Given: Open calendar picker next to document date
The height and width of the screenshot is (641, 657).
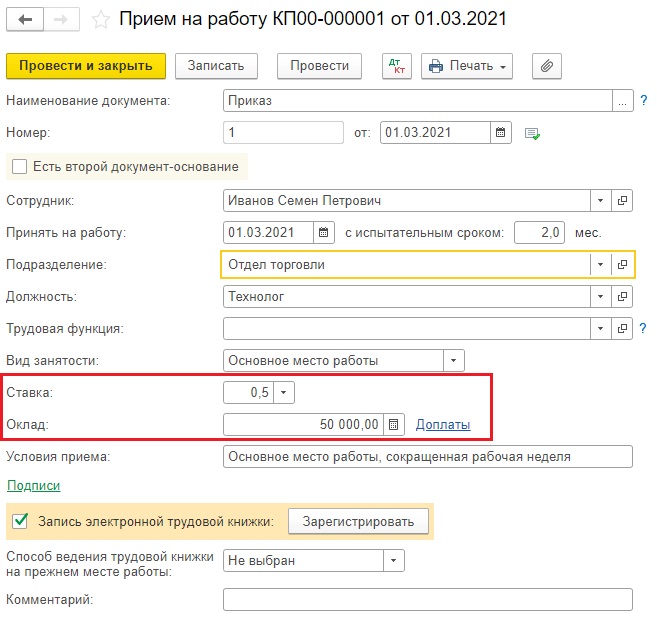Looking at the screenshot, I should pos(500,132).
